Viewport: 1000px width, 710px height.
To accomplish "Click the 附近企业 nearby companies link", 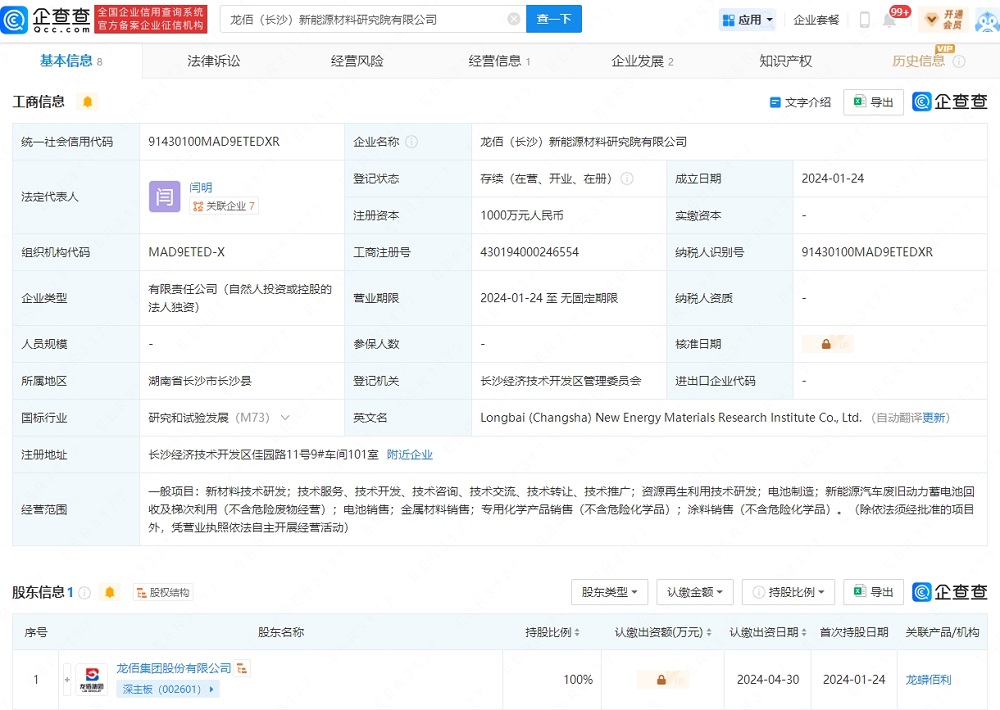I will (409, 454).
